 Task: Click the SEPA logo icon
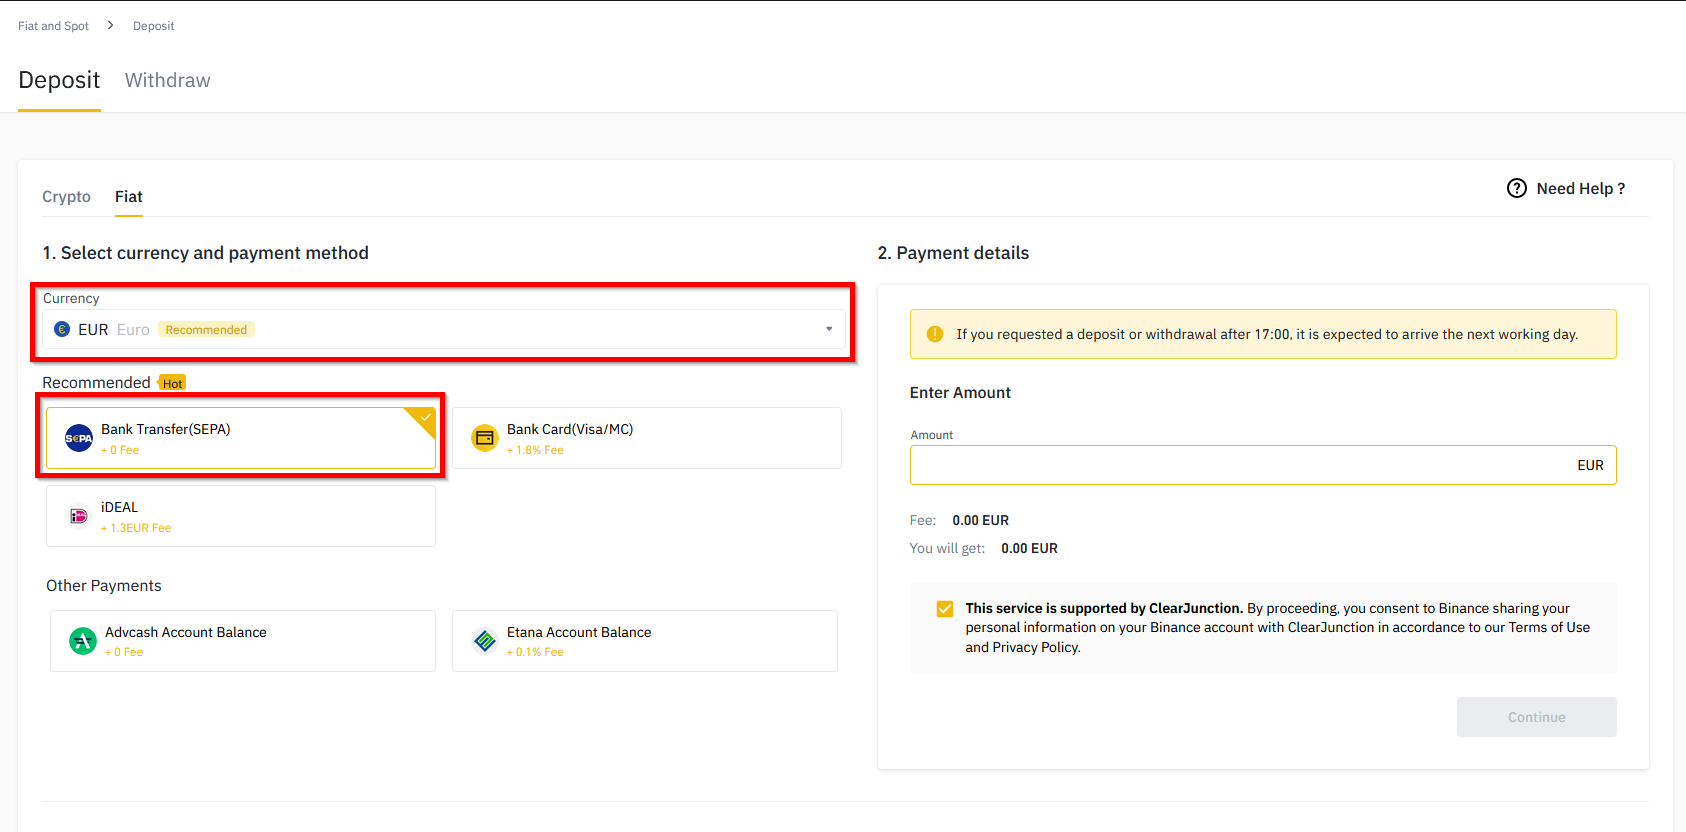click(x=79, y=438)
